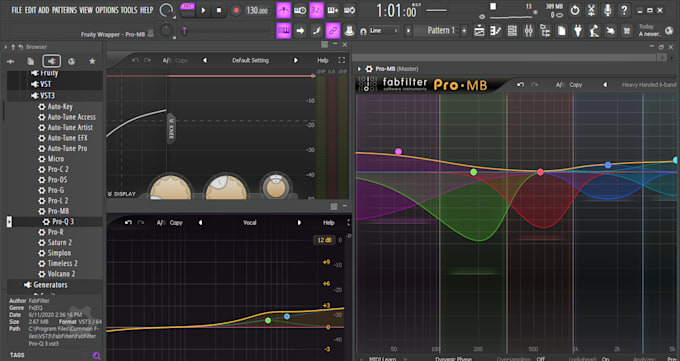Show the Browser via toolbar icon
Image resolution: width=680 pixels, height=361 pixels.
pos(545,31)
